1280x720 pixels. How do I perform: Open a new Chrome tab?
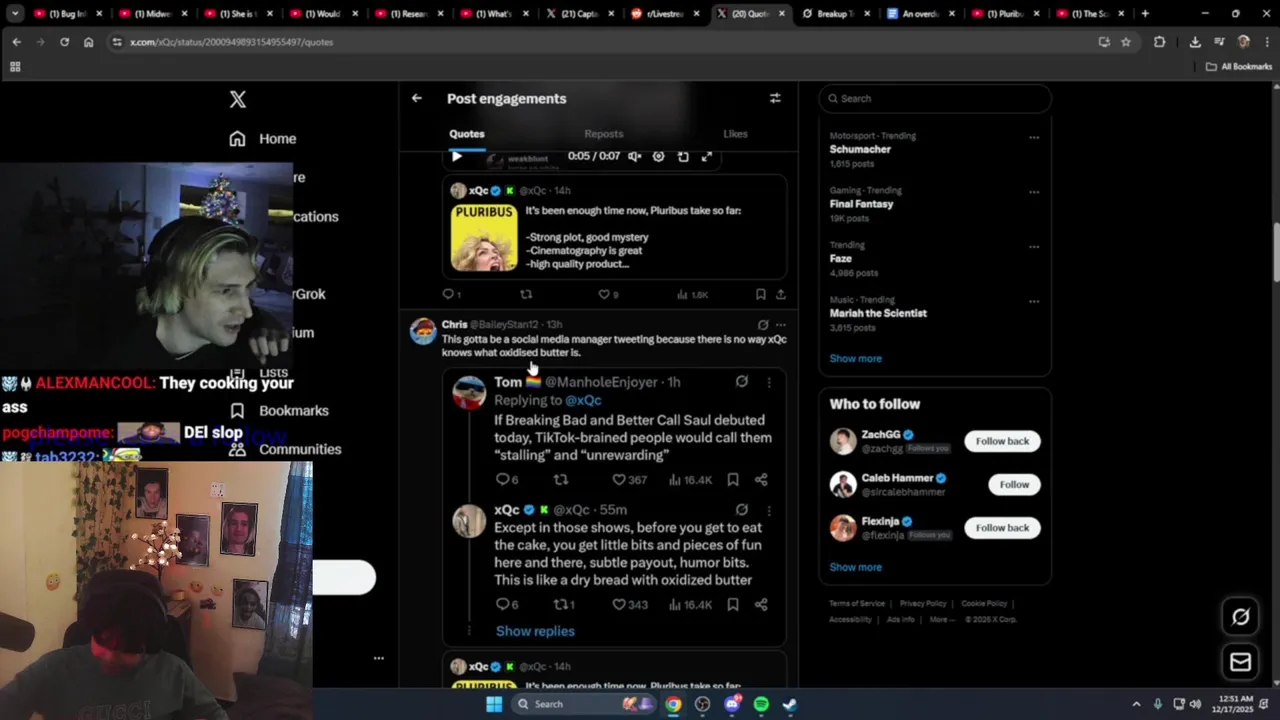[x=1145, y=14]
